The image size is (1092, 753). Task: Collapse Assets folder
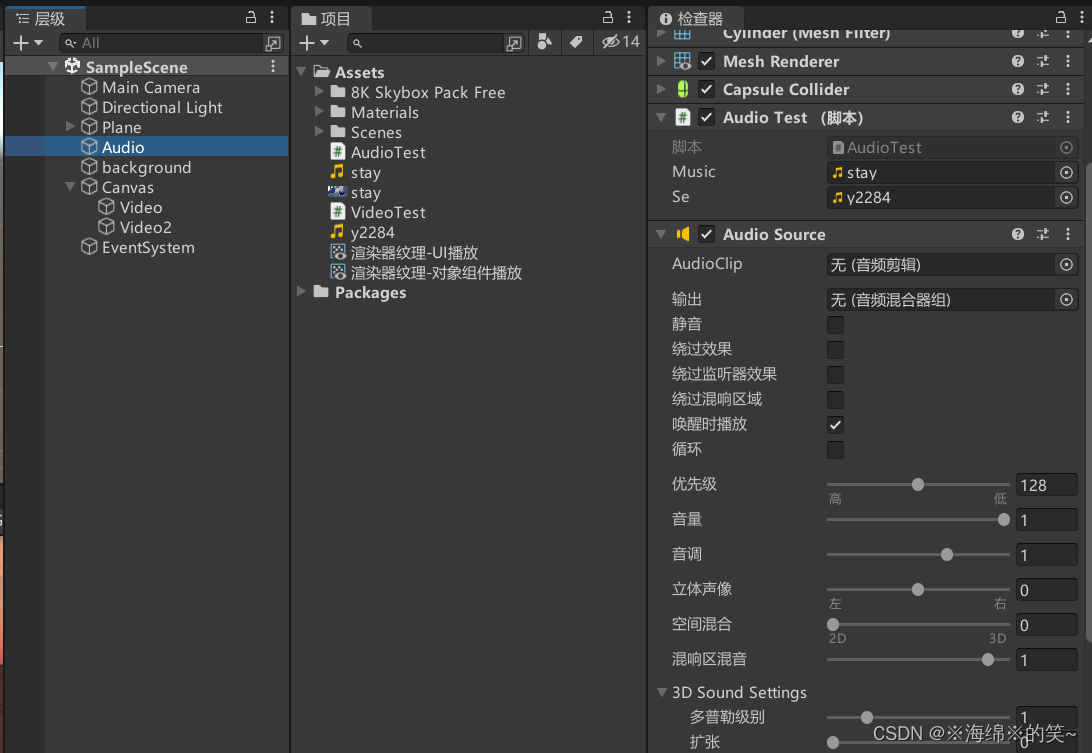[302, 72]
